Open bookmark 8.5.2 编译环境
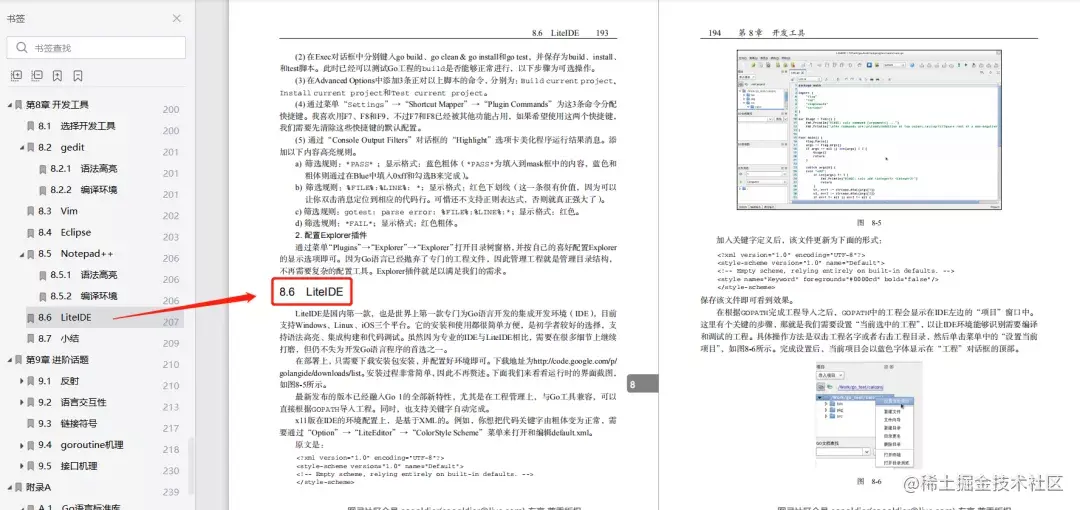The height and width of the screenshot is (510, 1080). click(83, 296)
